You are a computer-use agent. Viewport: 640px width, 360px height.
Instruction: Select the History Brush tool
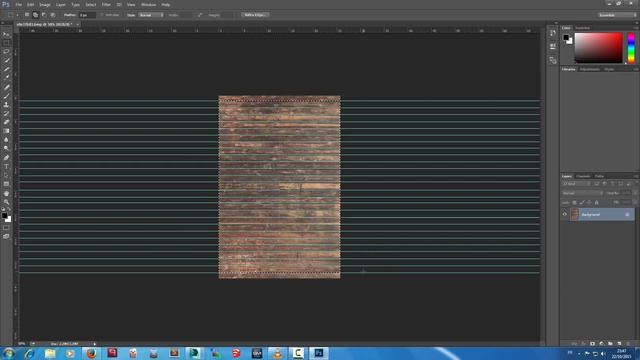click(x=6, y=113)
